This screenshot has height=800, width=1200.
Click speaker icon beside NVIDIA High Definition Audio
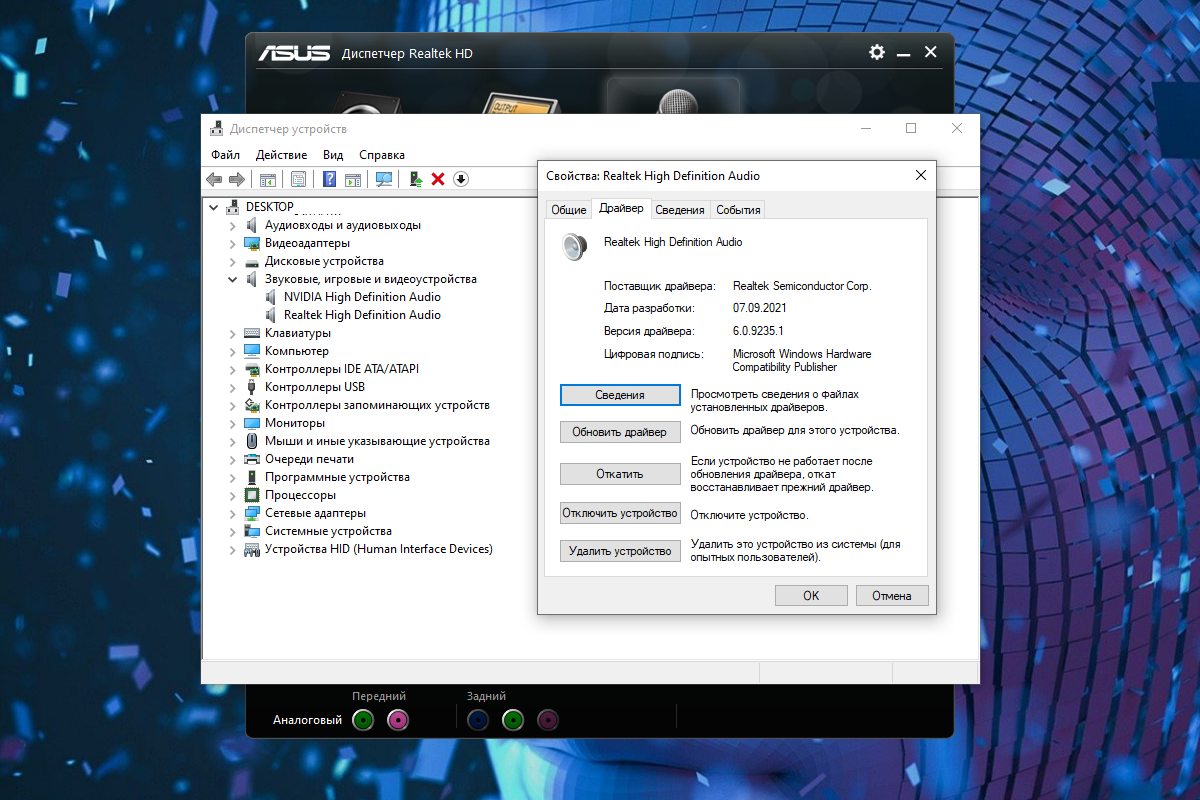pyautogui.click(x=272, y=297)
